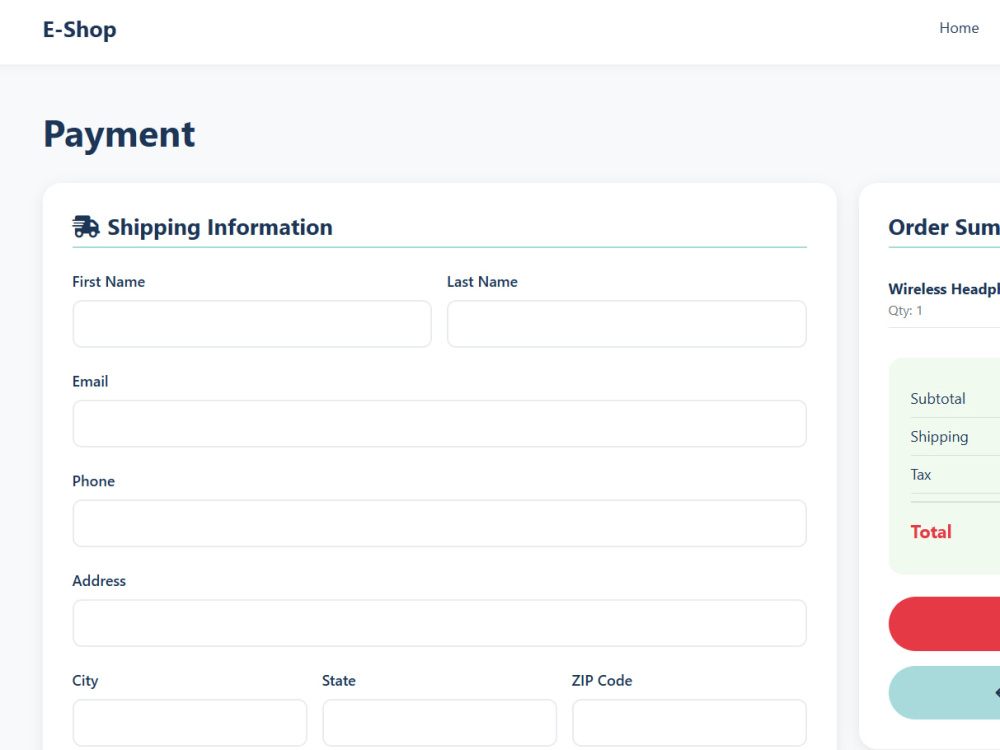Select the ZIP Code input field
Image resolution: width=1000 pixels, height=750 pixels.
point(689,723)
